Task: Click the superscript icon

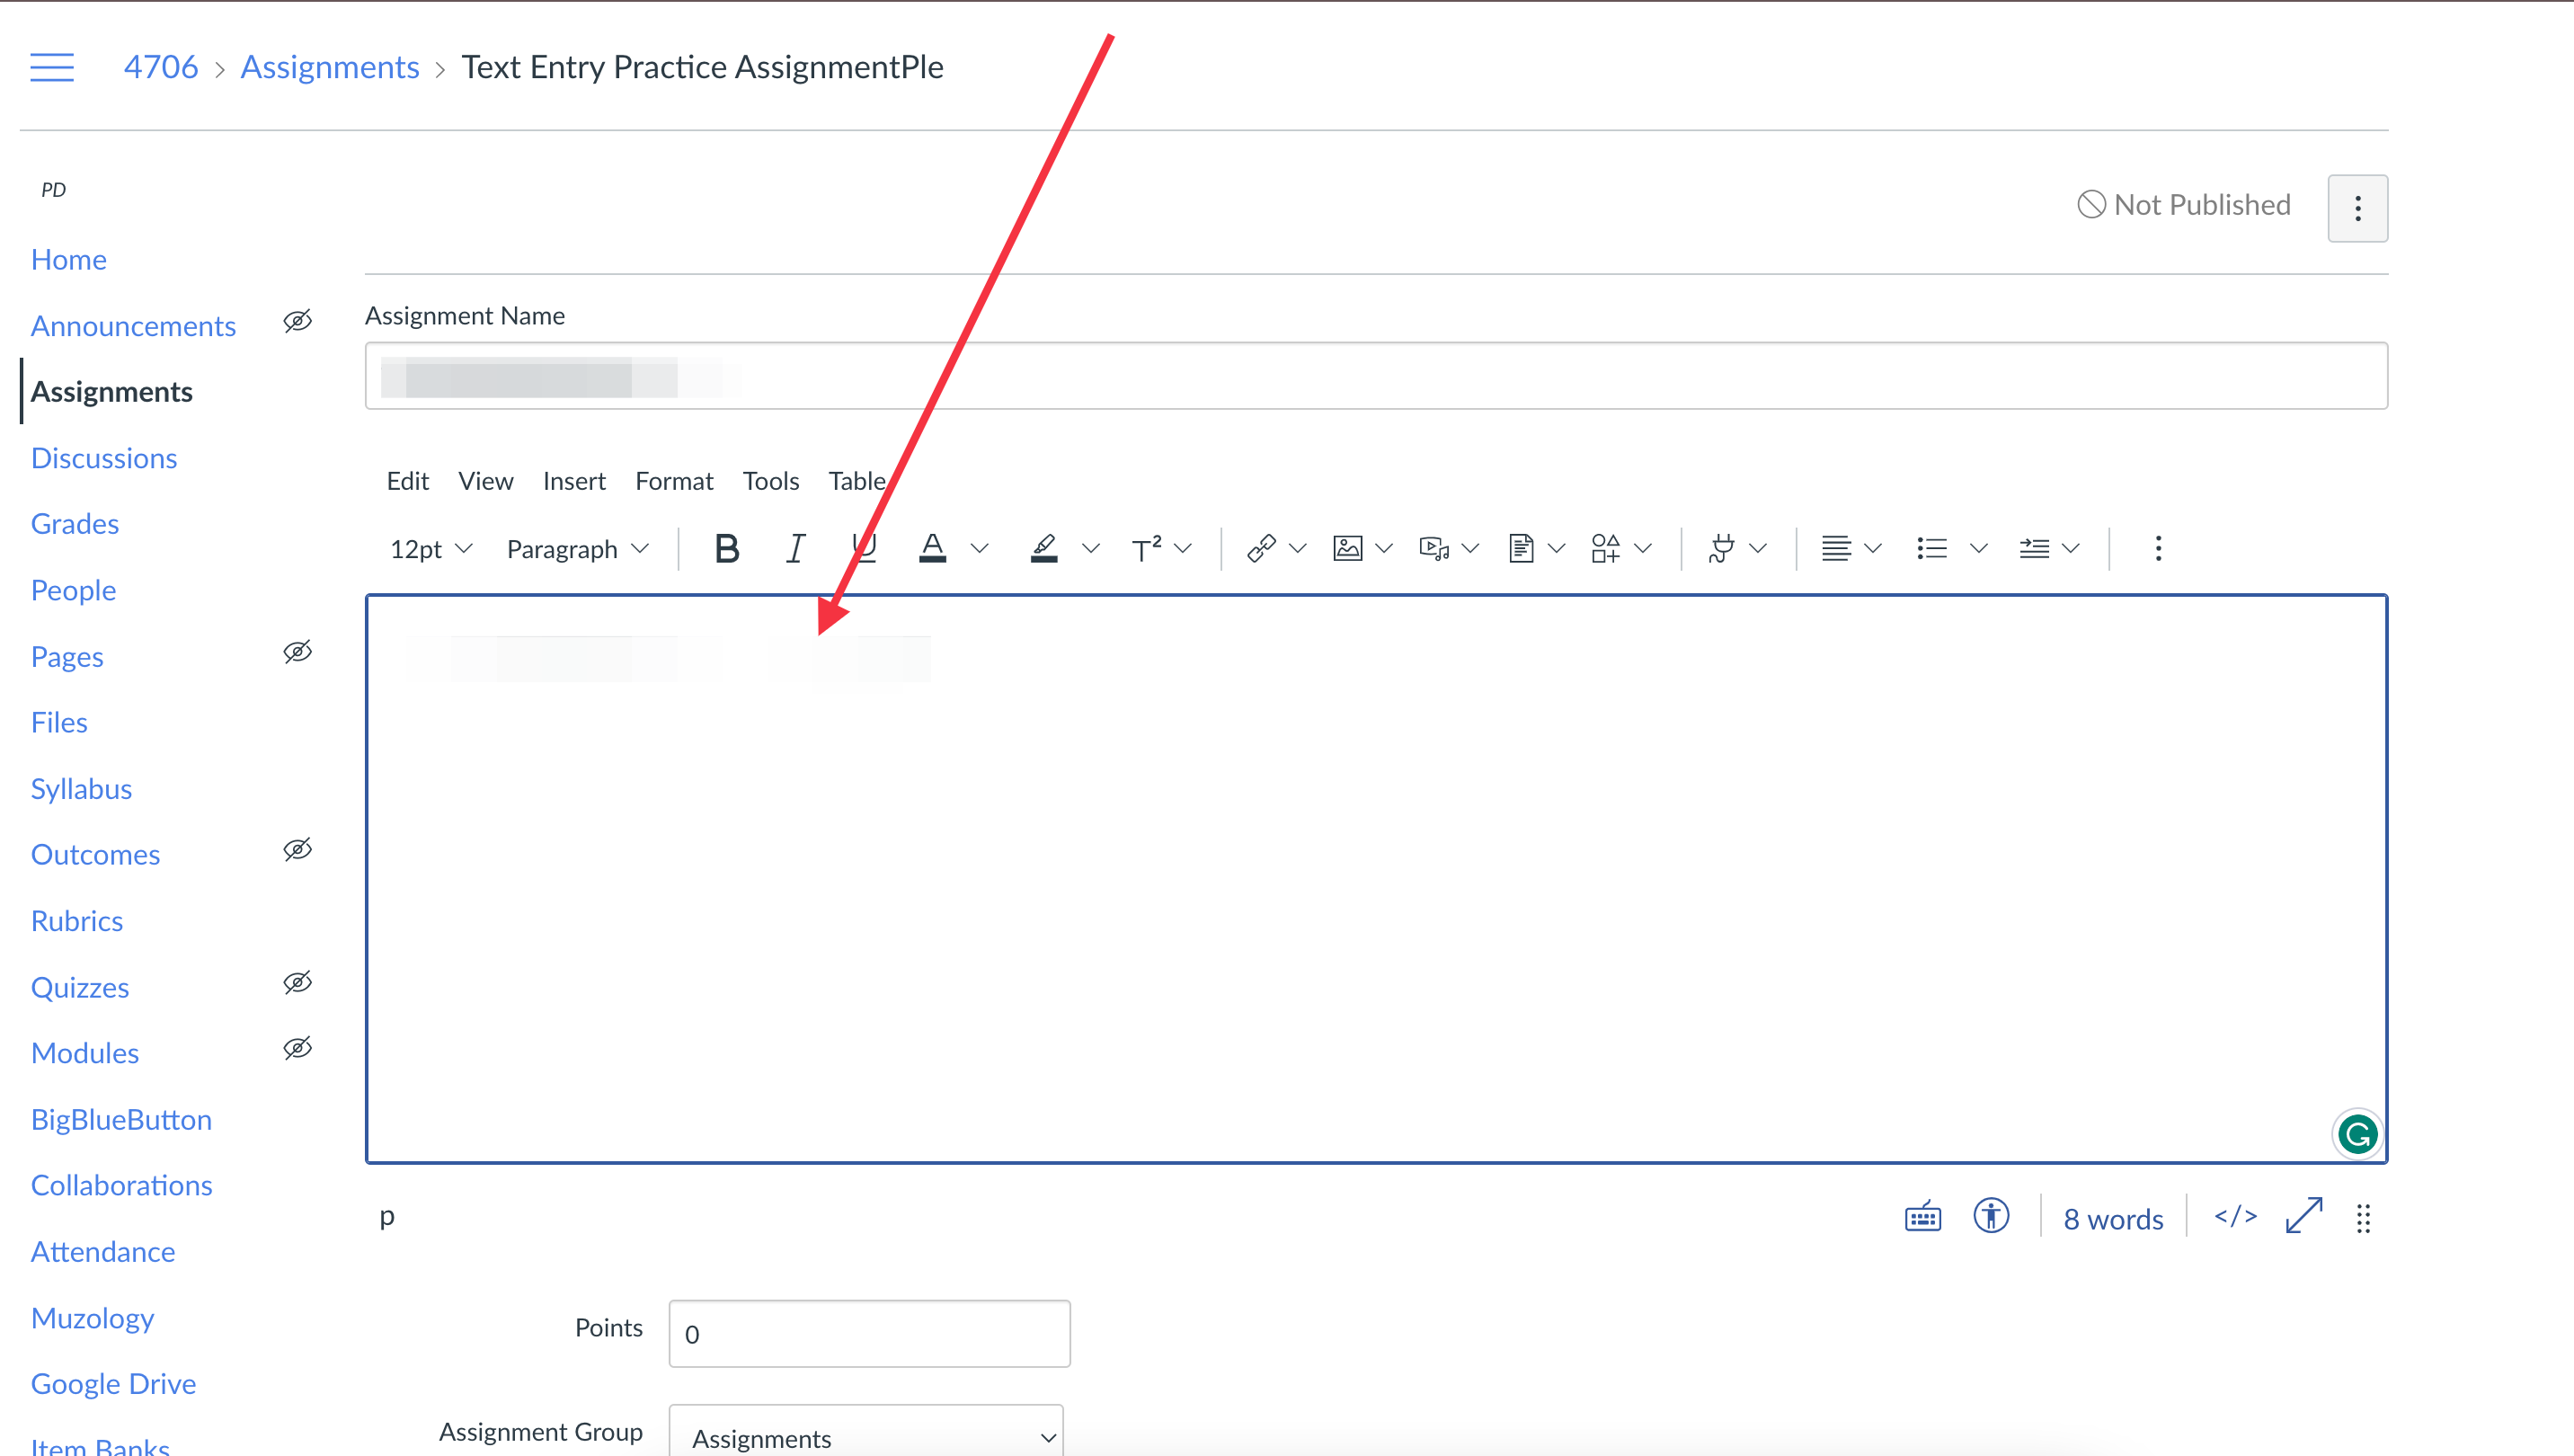Action: [1146, 549]
